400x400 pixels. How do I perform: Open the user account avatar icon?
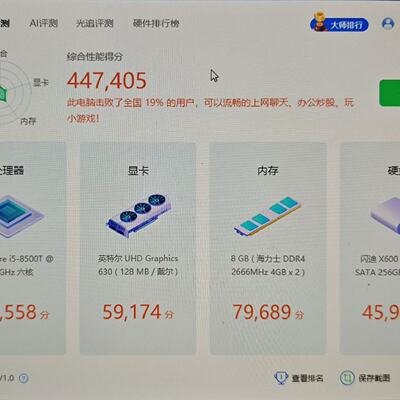388,24
